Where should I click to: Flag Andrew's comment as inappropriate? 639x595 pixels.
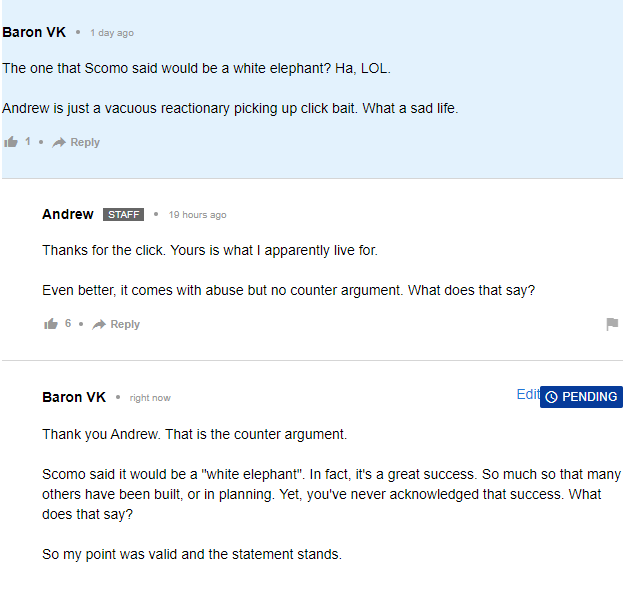[x=612, y=324]
